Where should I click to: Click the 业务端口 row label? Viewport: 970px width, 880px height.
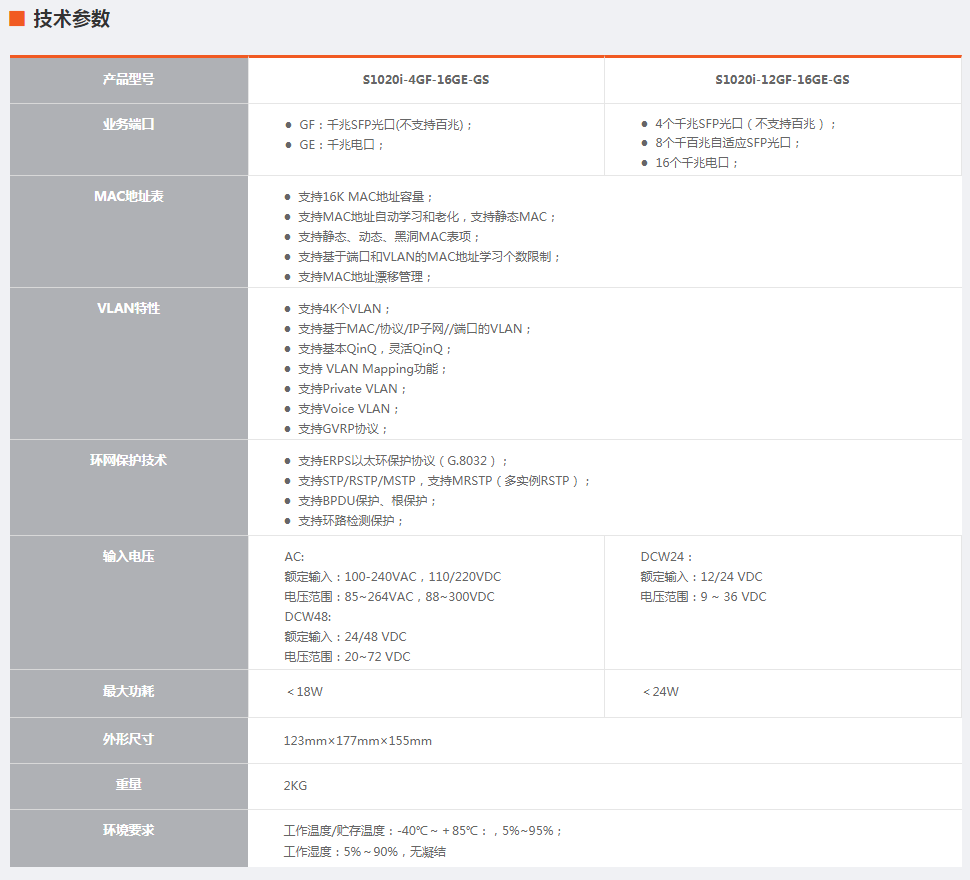[x=128, y=125]
